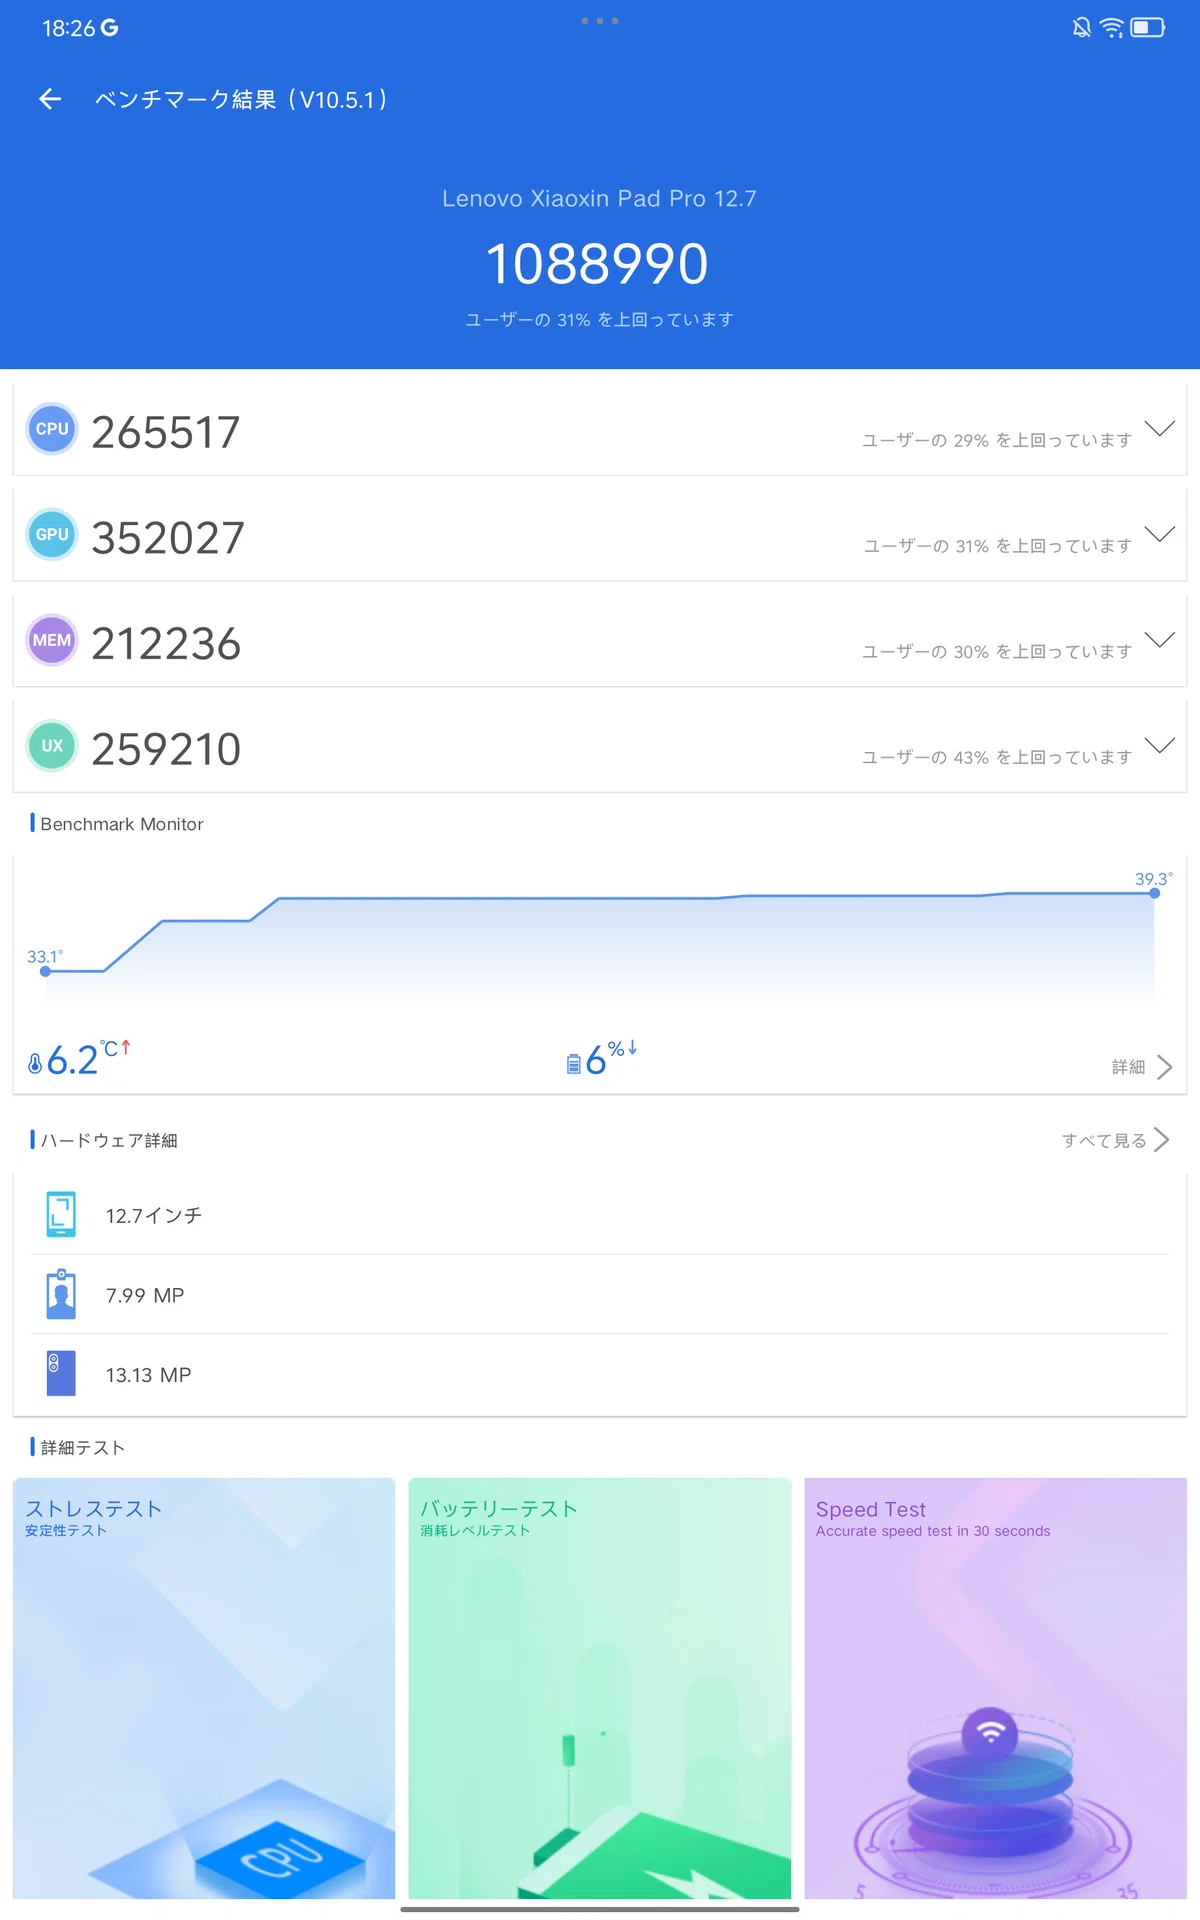The width and height of the screenshot is (1200, 1920).
Task: Expand the GPU score details
Action: coord(1160,535)
